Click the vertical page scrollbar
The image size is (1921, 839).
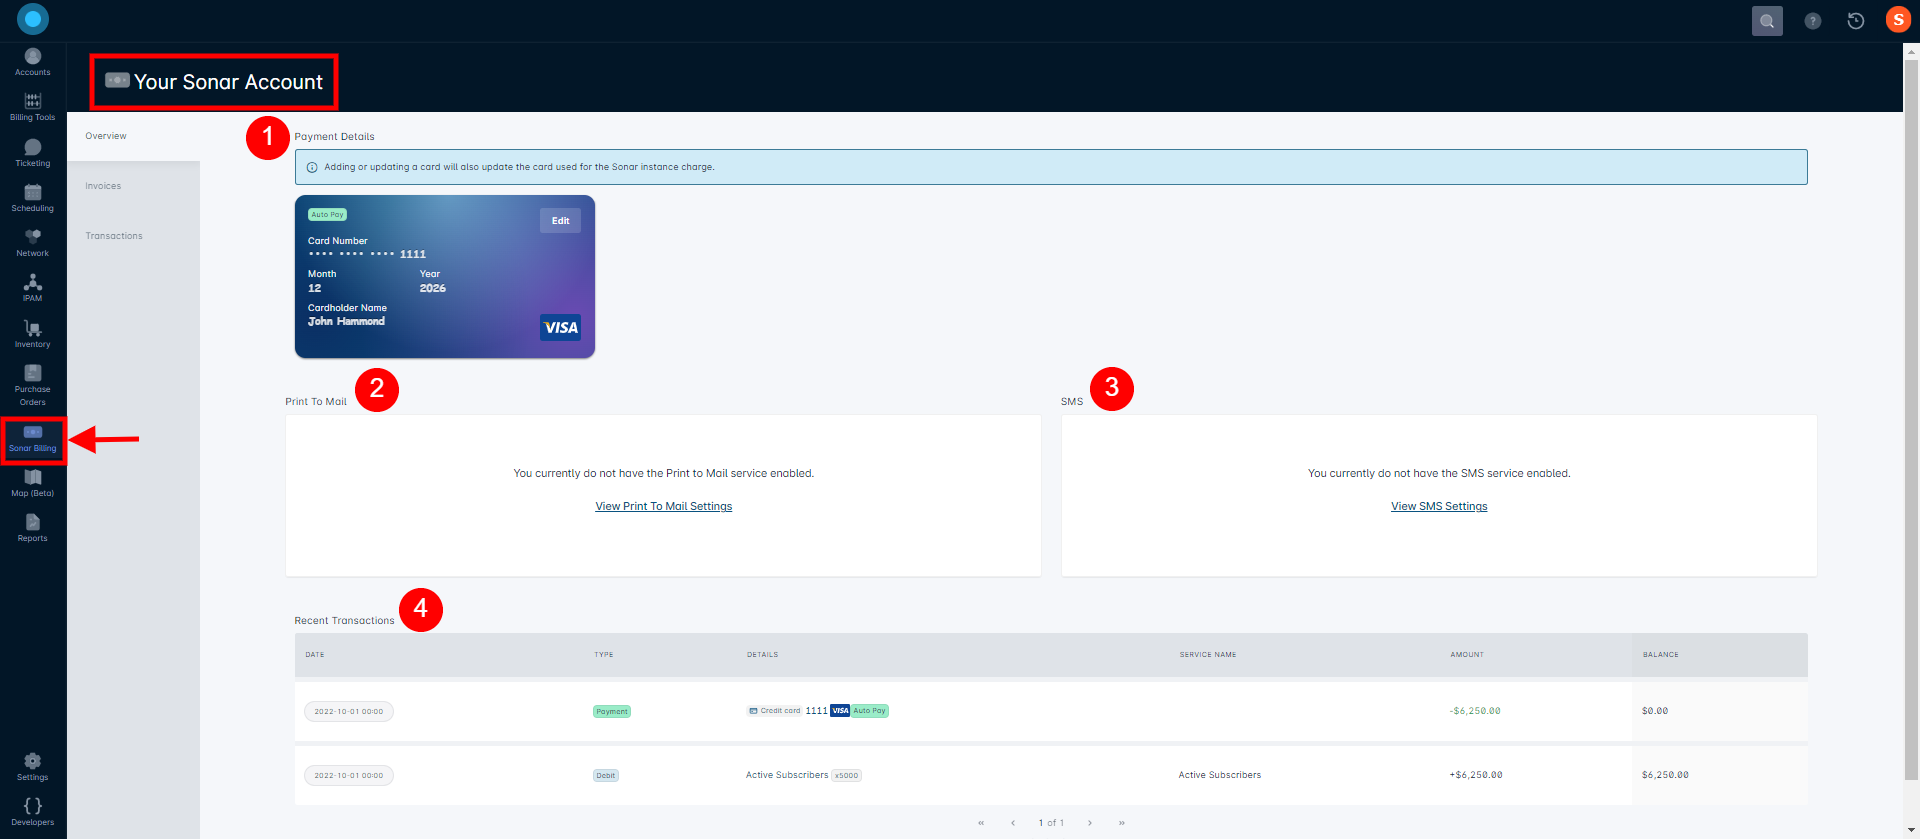[1911, 420]
